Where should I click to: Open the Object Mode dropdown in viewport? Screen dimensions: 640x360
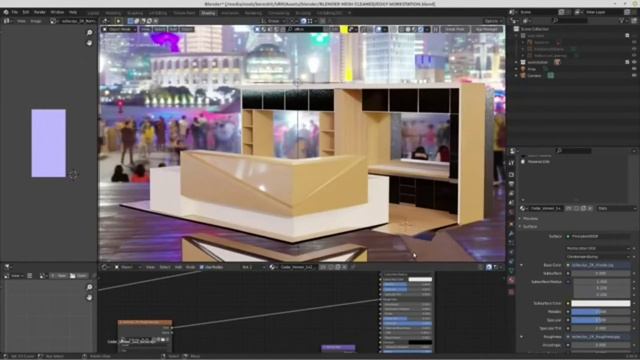pos(119,29)
